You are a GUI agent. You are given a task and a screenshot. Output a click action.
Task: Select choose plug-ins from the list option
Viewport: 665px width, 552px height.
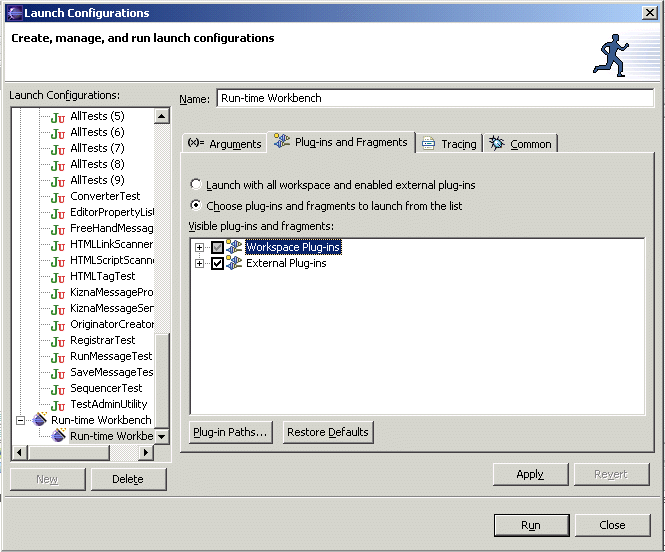[196, 205]
